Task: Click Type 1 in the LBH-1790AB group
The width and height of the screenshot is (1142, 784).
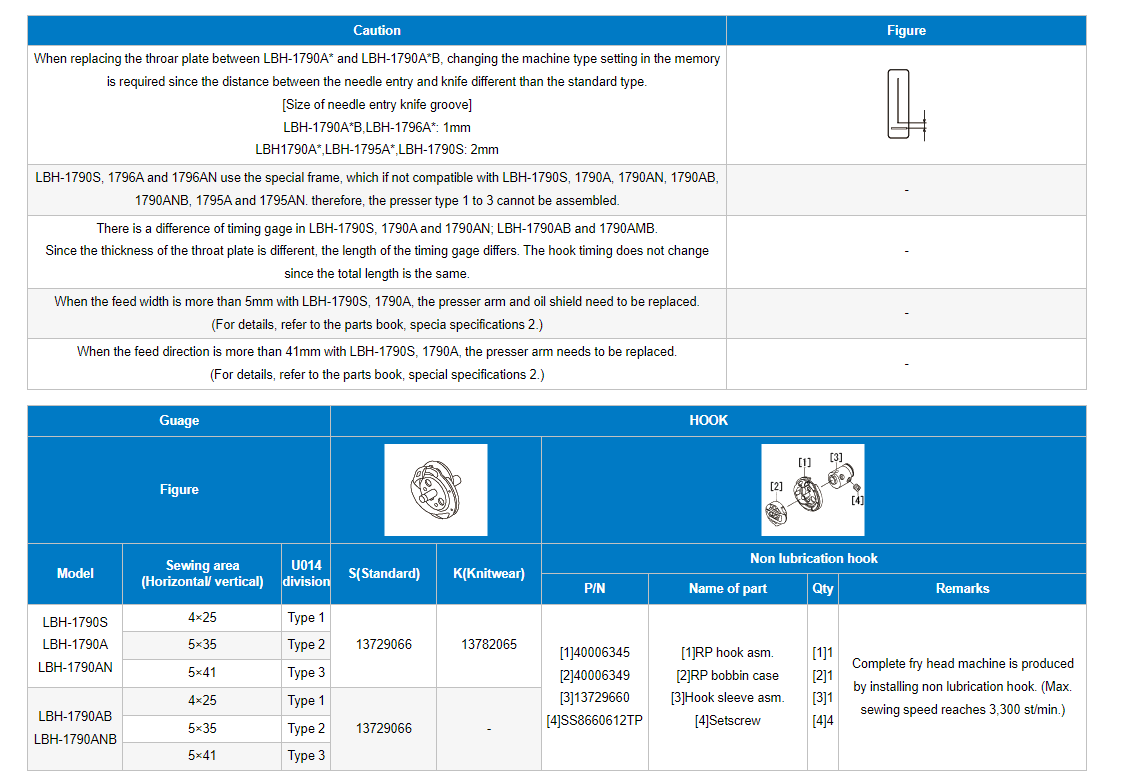Action: tap(306, 701)
